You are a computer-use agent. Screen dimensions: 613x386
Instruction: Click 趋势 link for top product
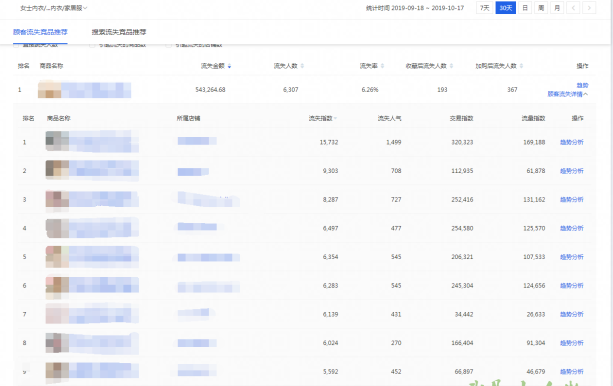point(583,85)
